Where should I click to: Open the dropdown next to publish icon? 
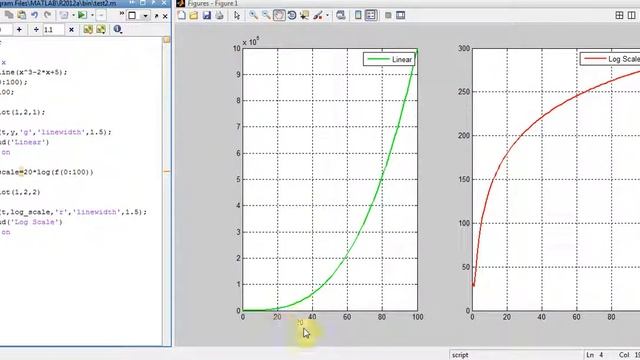(73, 16)
